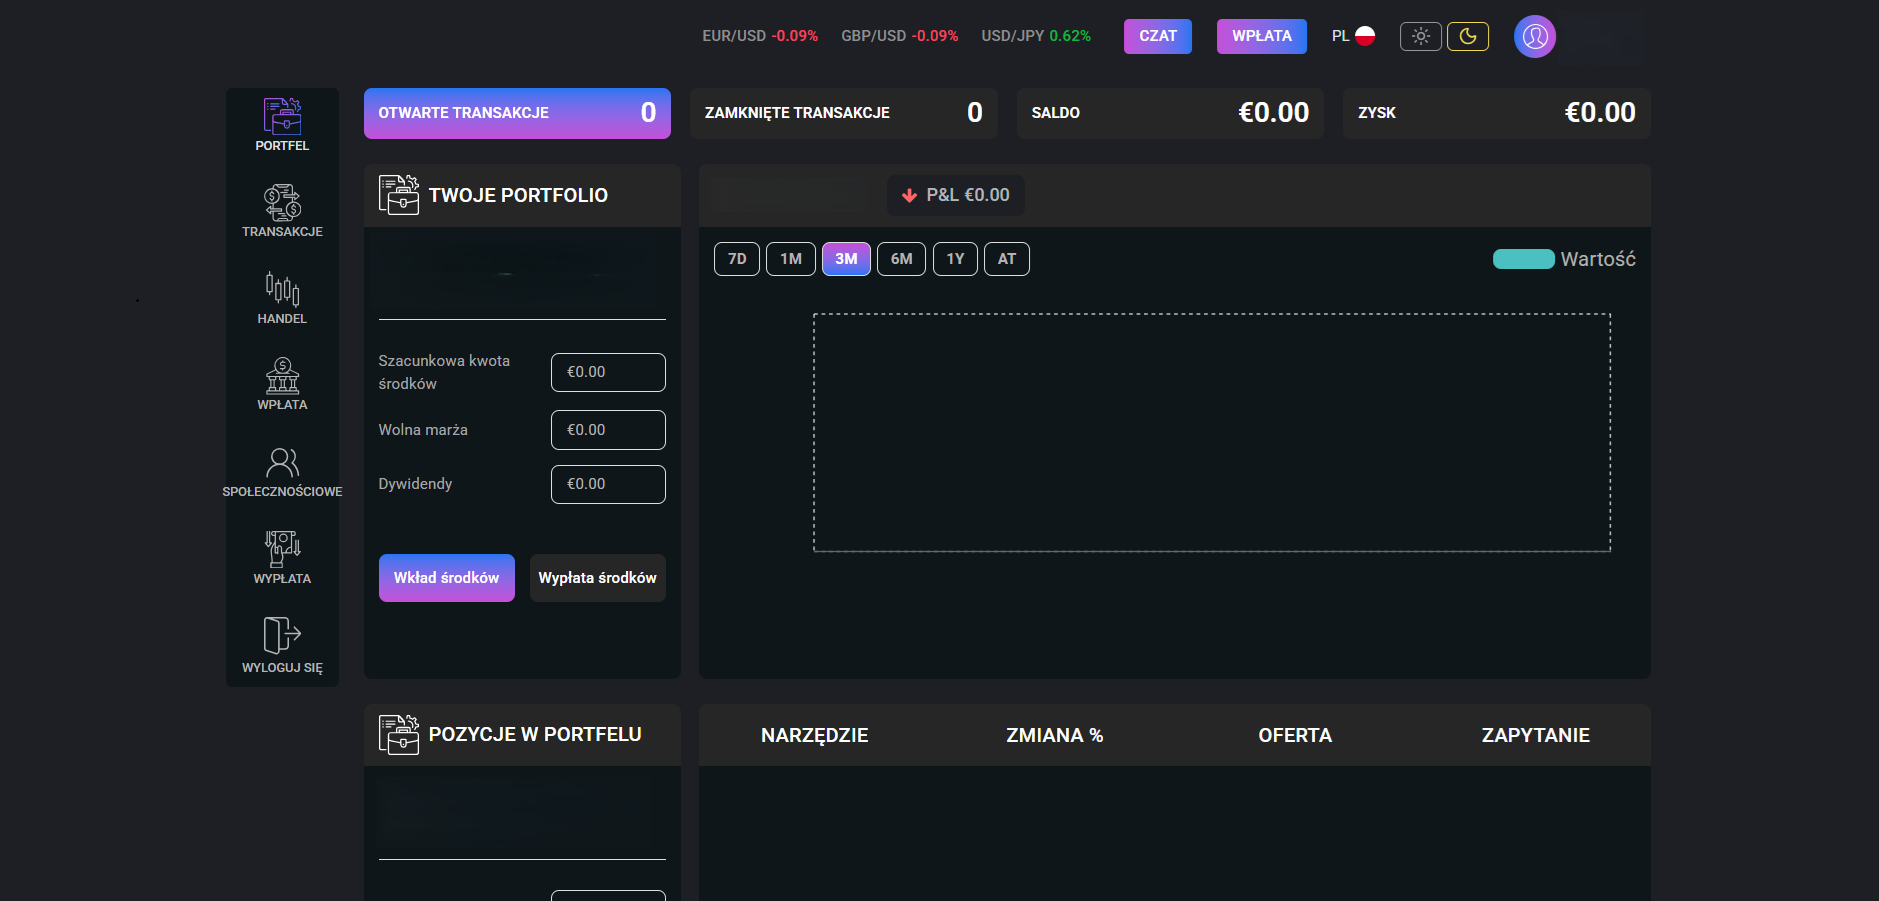Click the GBP/USD ticker quote
Image resolution: width=1879 pixels, height=901 pixels.
[x=900, y=36]
